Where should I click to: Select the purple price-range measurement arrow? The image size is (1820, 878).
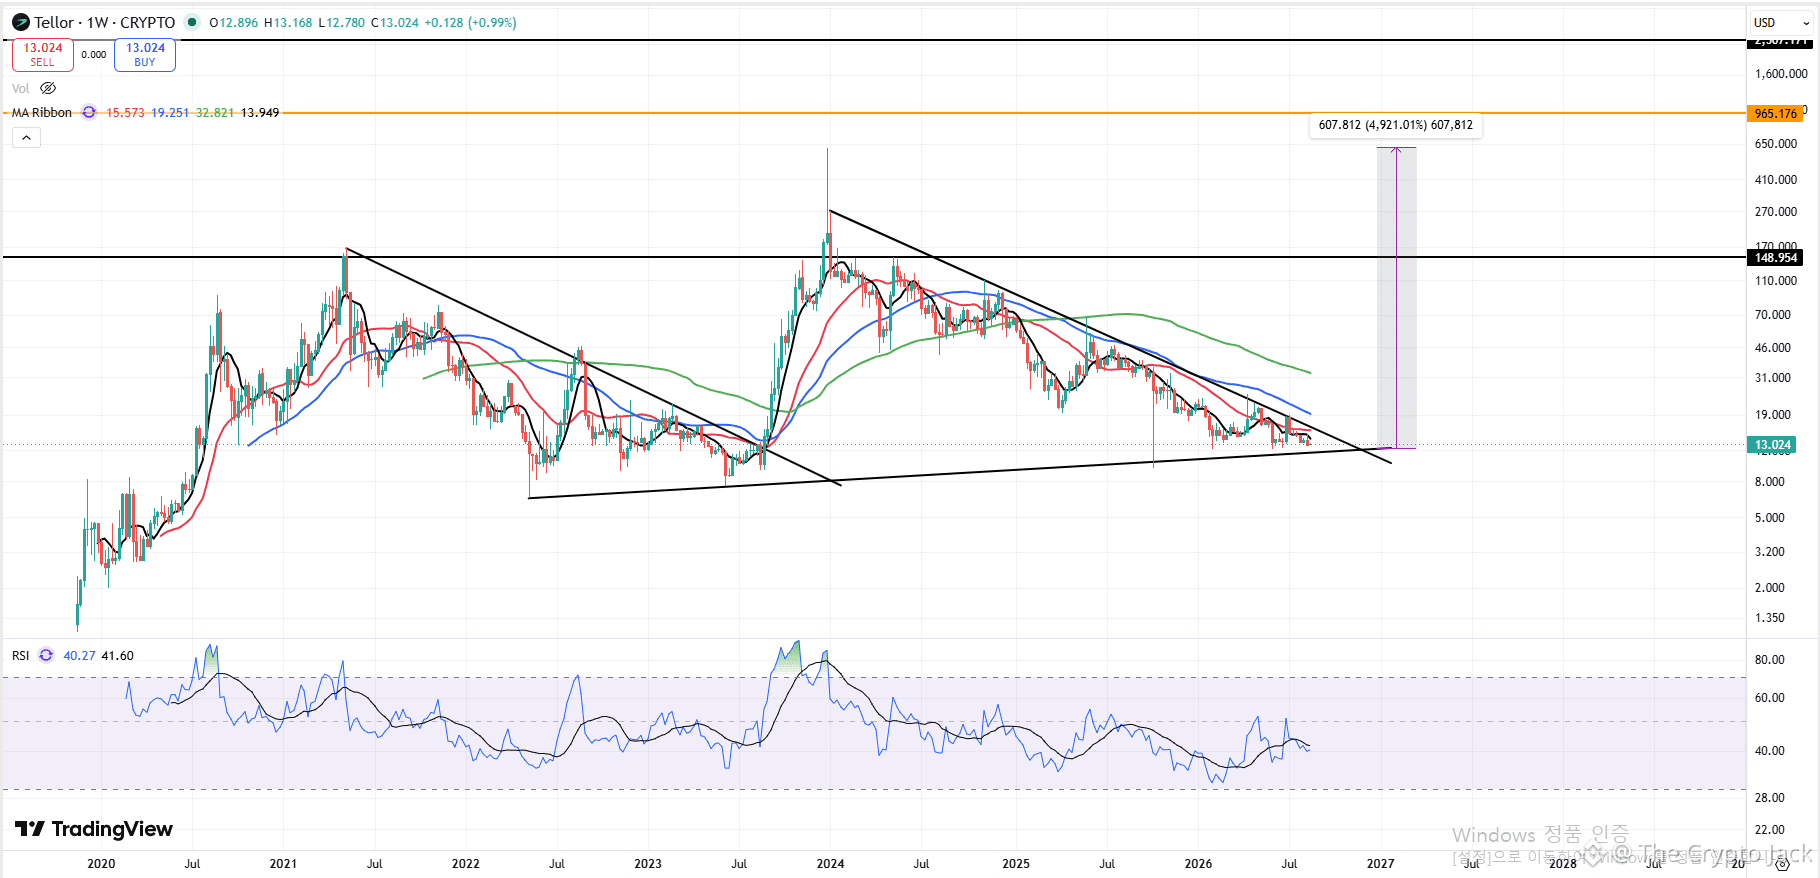1396,297
